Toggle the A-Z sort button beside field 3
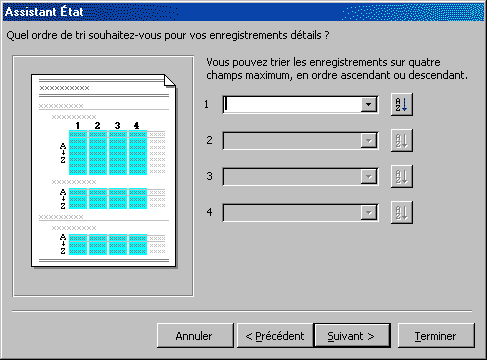This screenshot has height=360, width=487. pyautogui.click(x=402, y=176)
